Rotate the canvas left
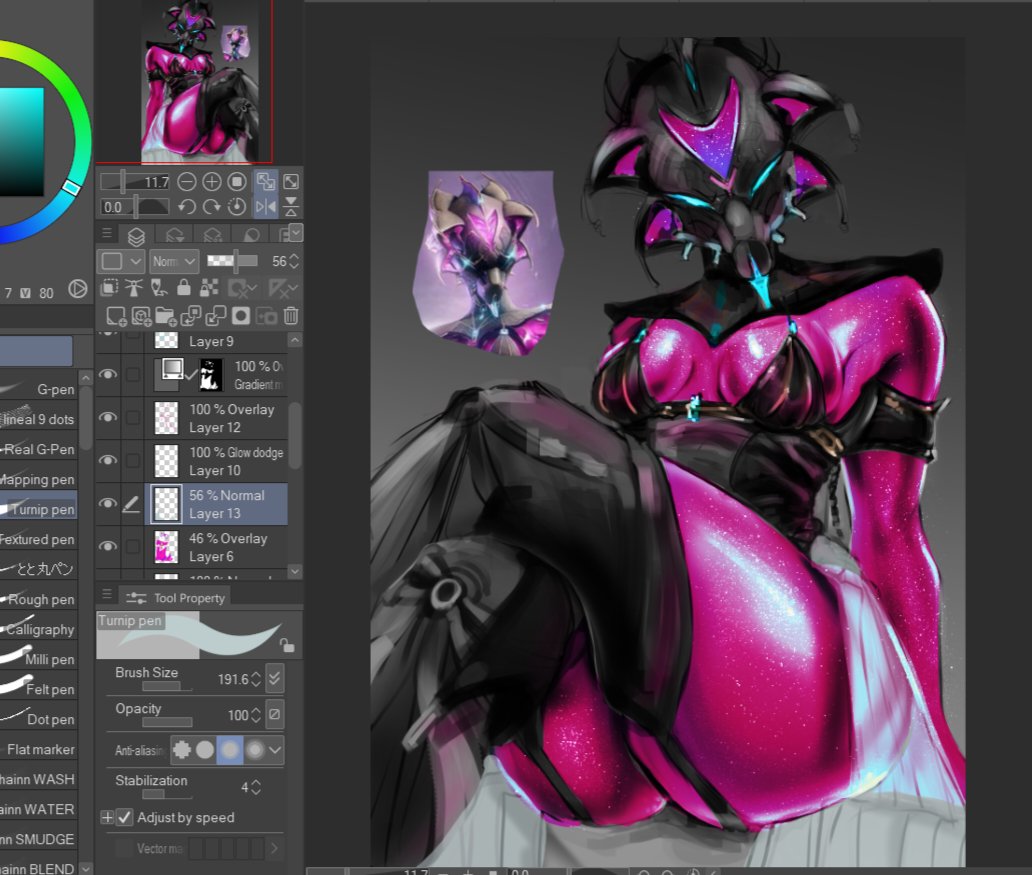Viewport: 1032px width, 875px height. click(186, 207)
